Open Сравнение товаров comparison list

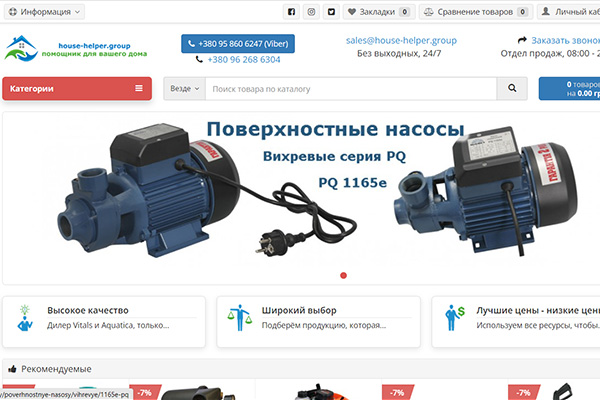click(475, 12)
